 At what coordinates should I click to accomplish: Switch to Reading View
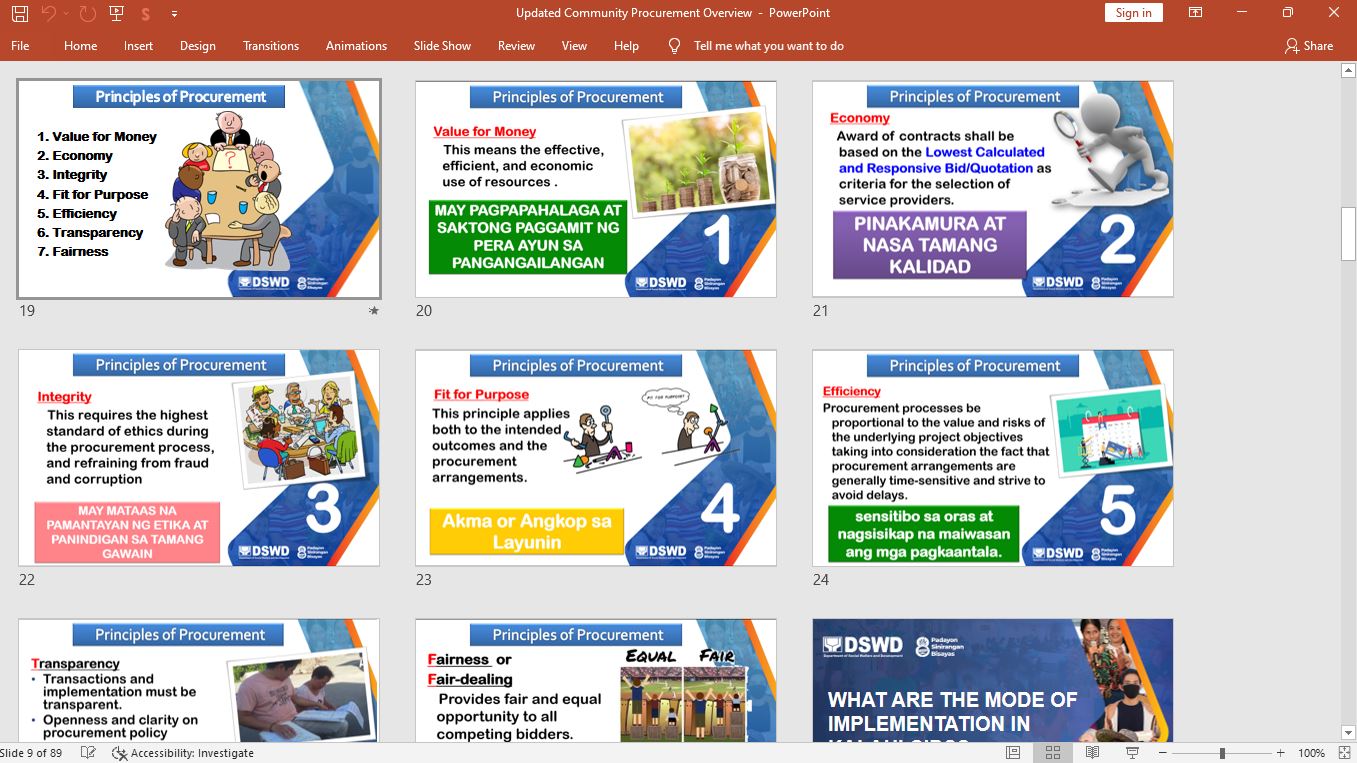[x=1093, y=753]
